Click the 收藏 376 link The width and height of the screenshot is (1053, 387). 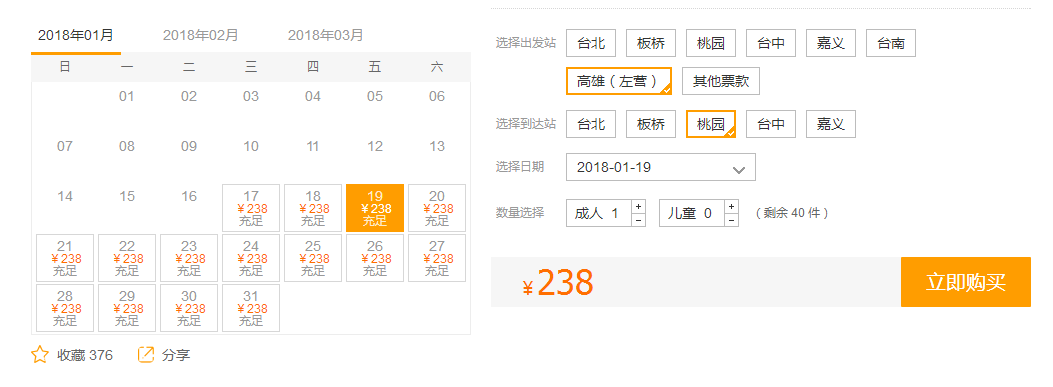[85, 355]
